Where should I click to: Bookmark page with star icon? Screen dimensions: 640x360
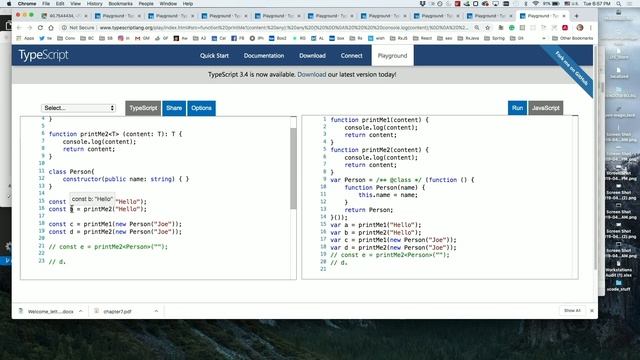click(x=487, y=28)
